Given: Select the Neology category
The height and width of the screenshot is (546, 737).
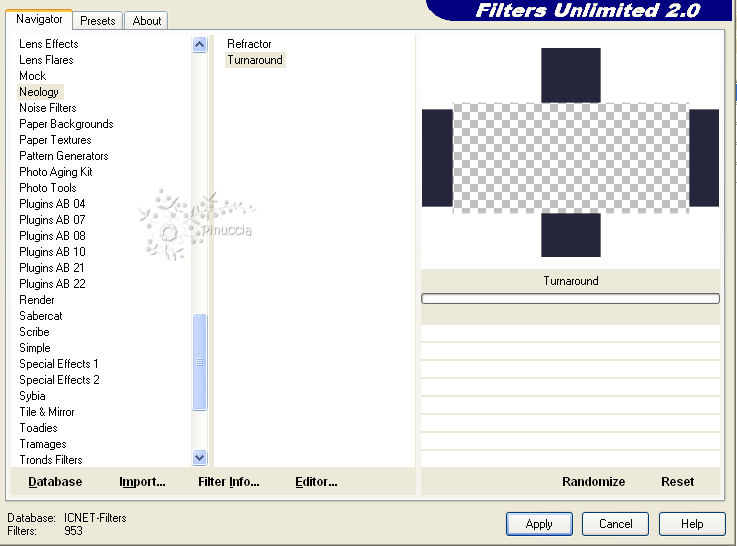Looking at the screenshot, I should [x=39, y=92].
